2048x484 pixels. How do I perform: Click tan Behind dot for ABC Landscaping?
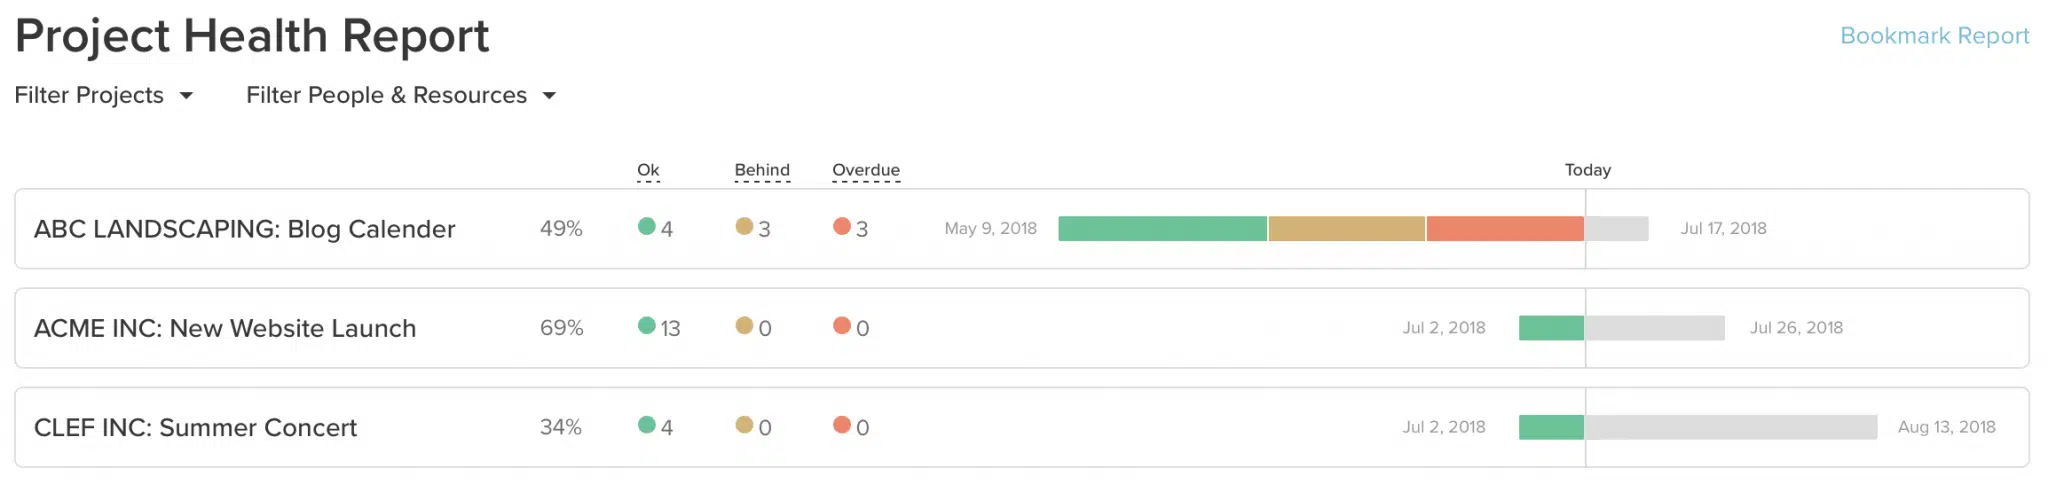pyautogui.click(x=744, y=226)
